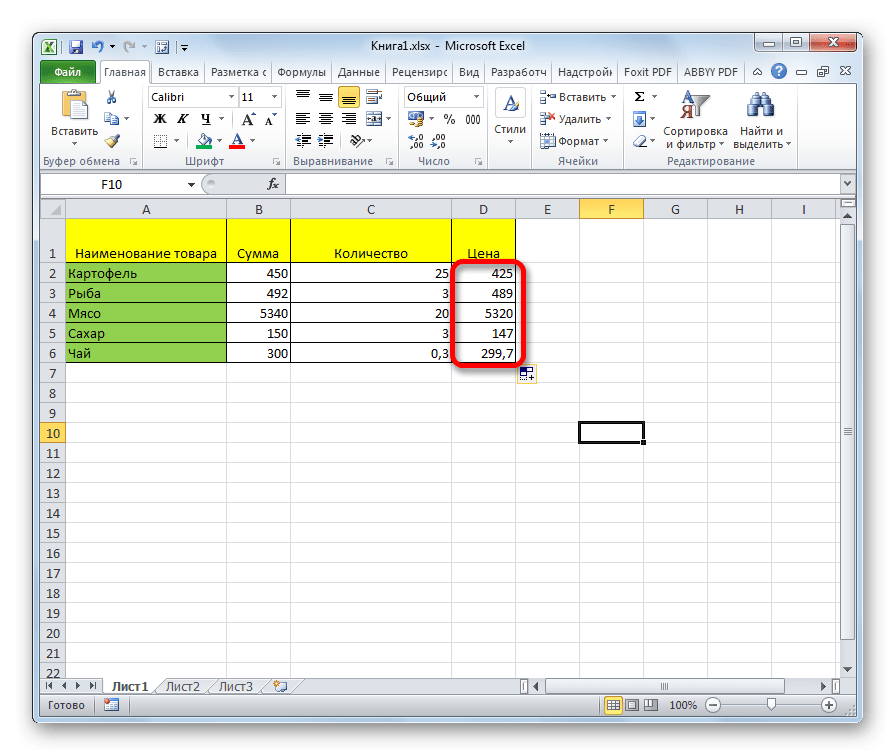The width and height of the screenshot is (896, 756).
Task: Click the zoom slider handle
Action: click(771, 705)
